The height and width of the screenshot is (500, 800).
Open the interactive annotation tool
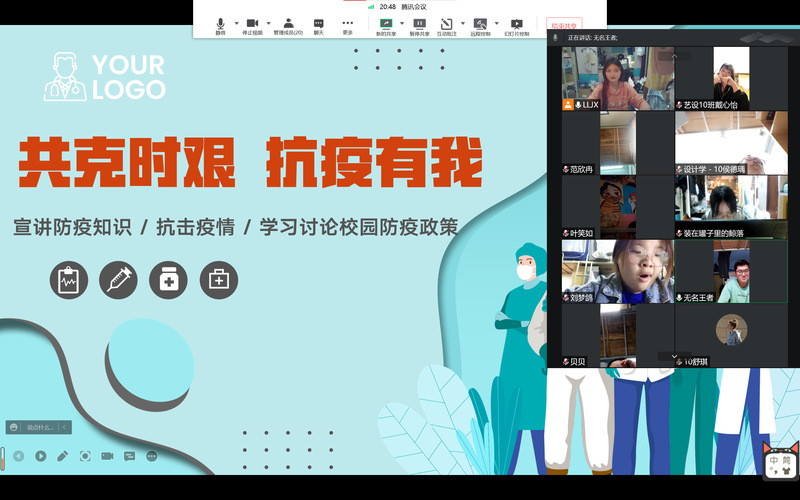click(447, 25)
